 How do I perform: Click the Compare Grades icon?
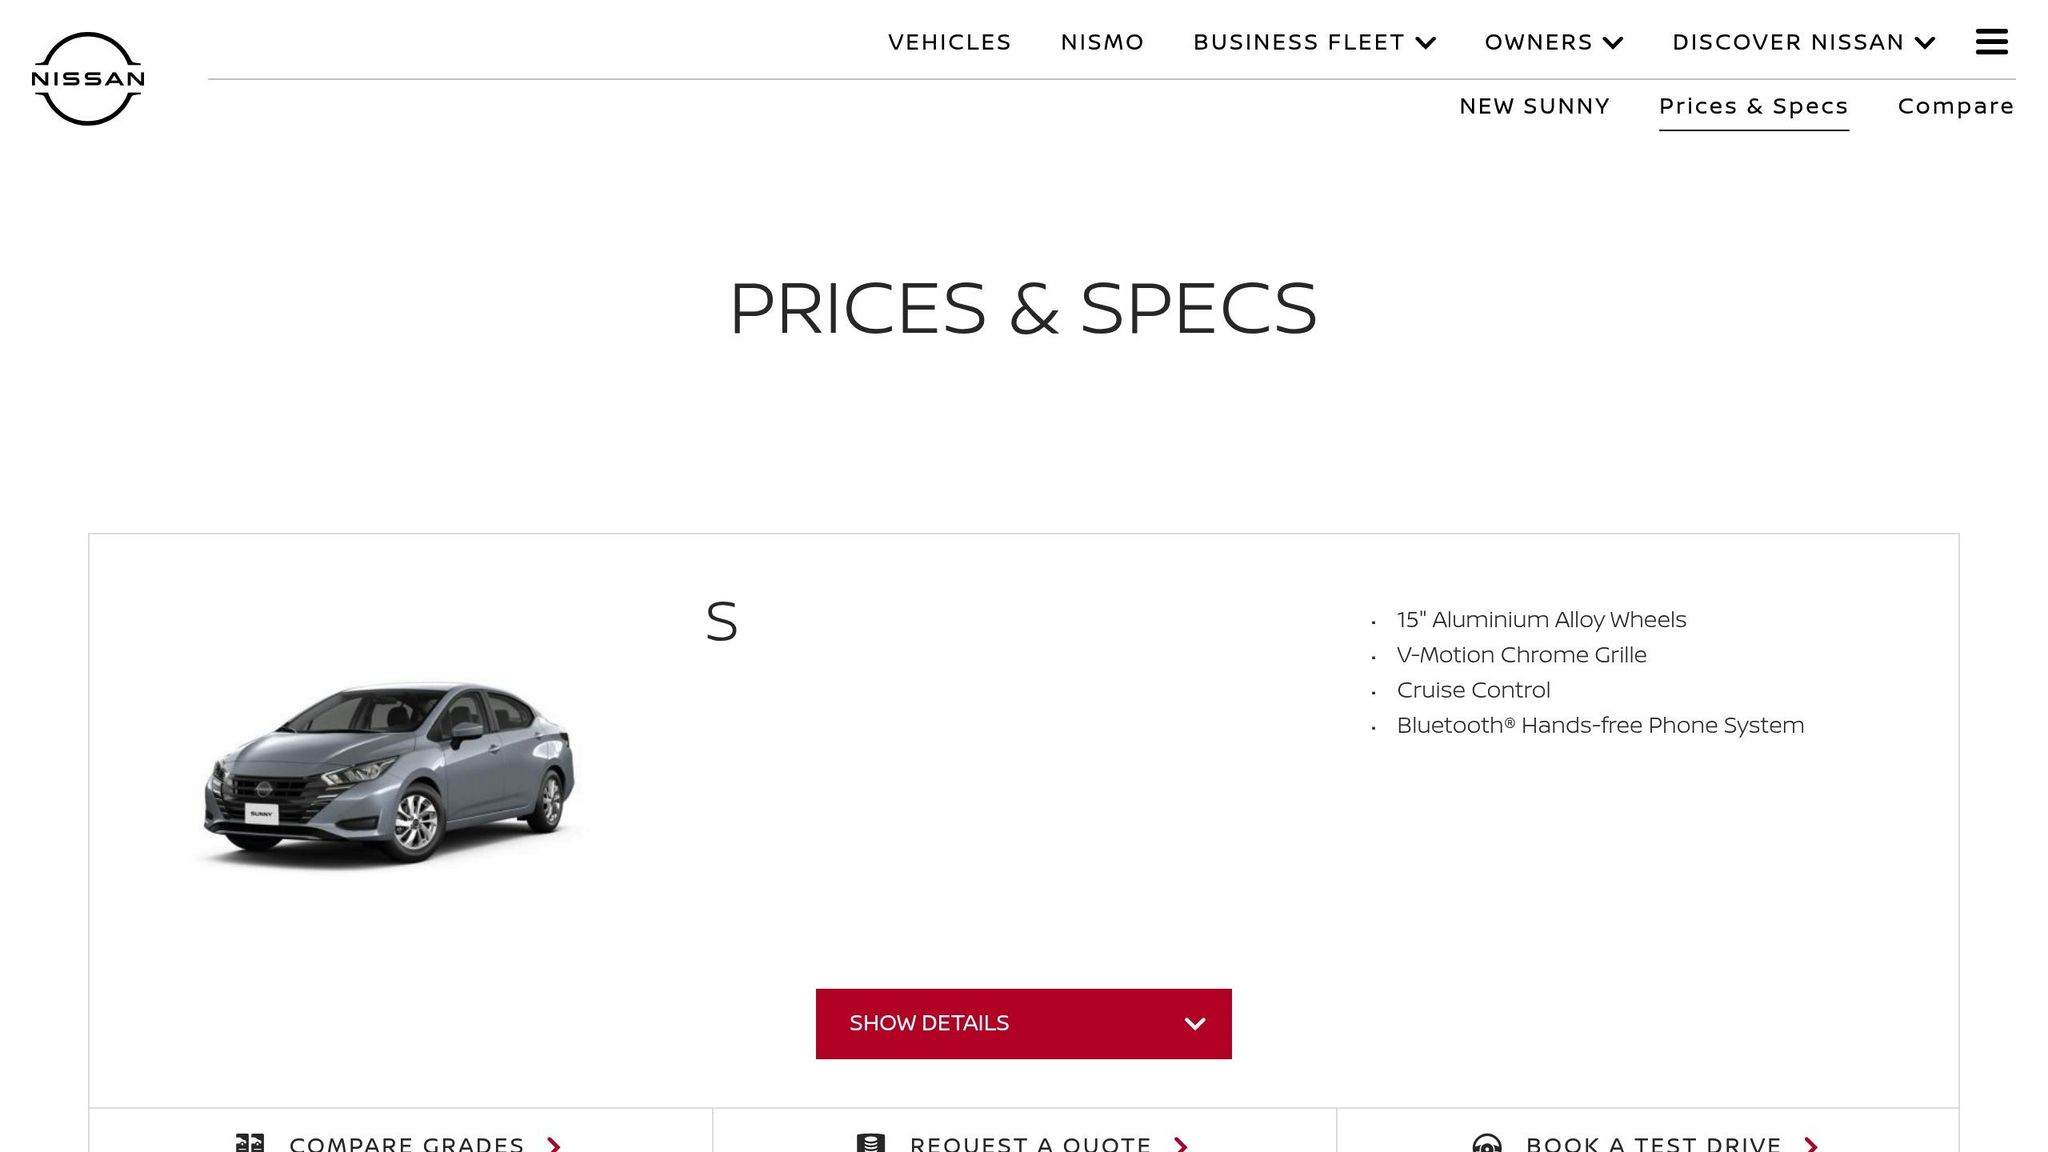tap(250, 1143)
